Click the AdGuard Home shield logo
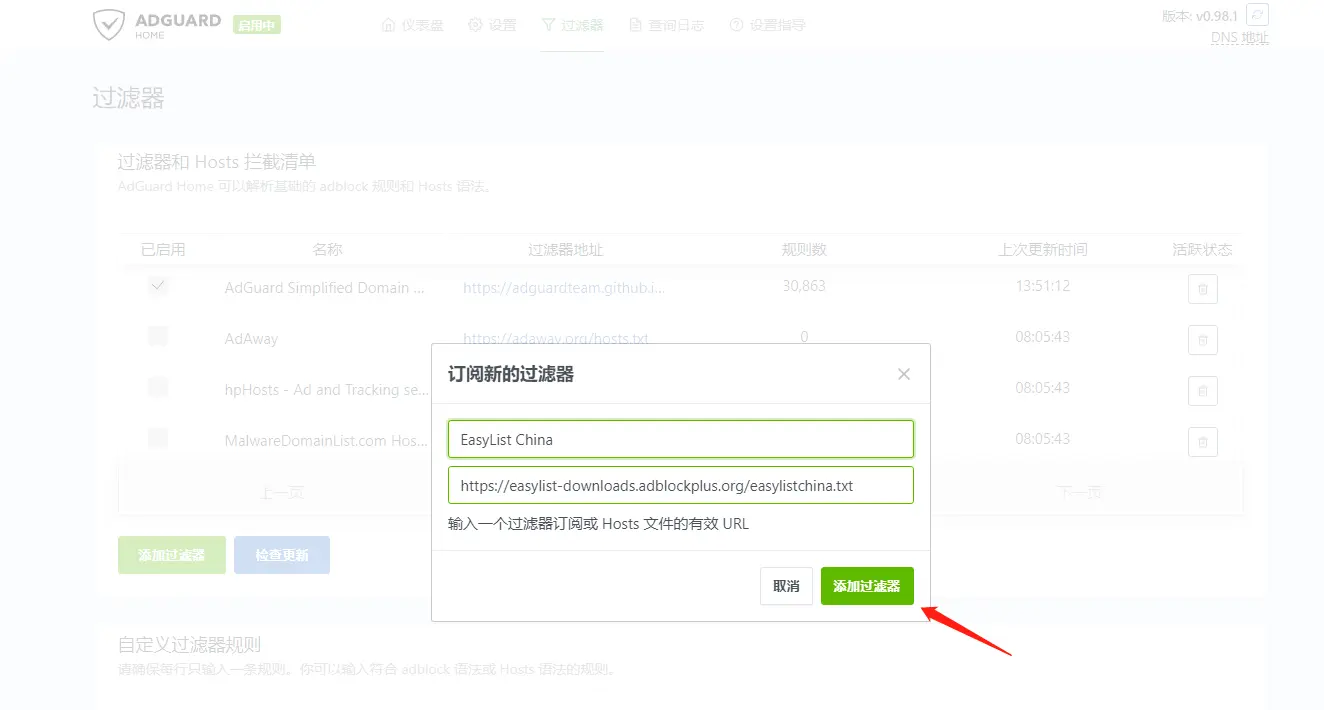 point(108,26)
